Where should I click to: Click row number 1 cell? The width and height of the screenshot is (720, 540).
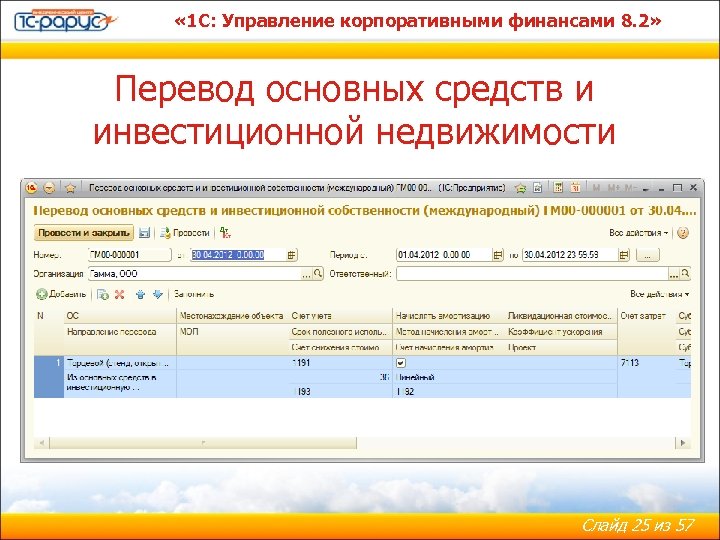click(49, 377)
